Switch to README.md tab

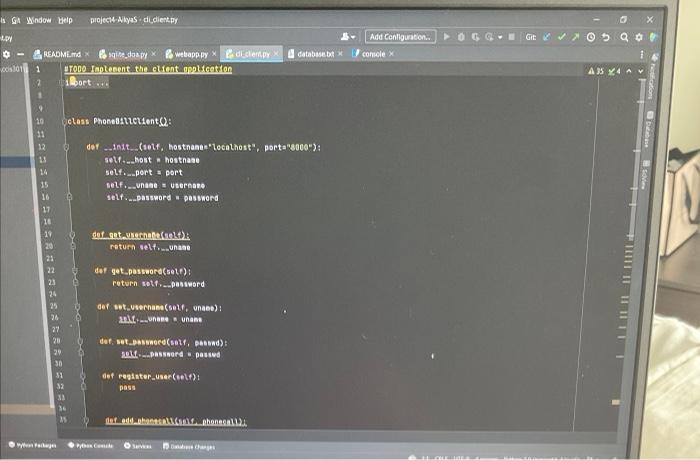(x=58, y=54)
